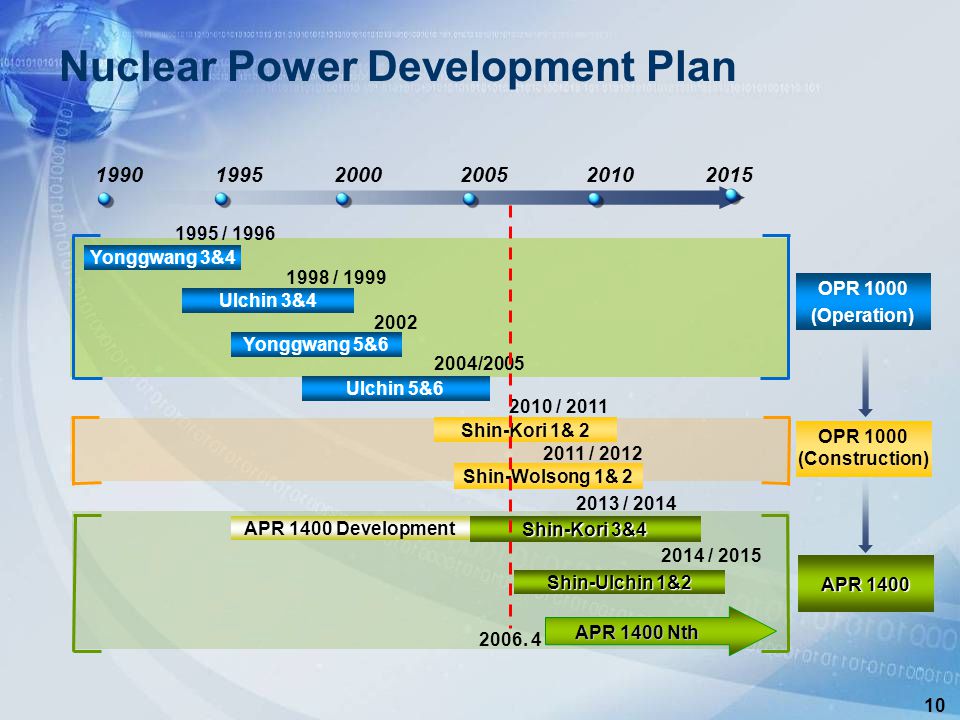Click the arrow between Operation and Construction boxes
This screenshot has width=960, height=720.
coord(865,380)
